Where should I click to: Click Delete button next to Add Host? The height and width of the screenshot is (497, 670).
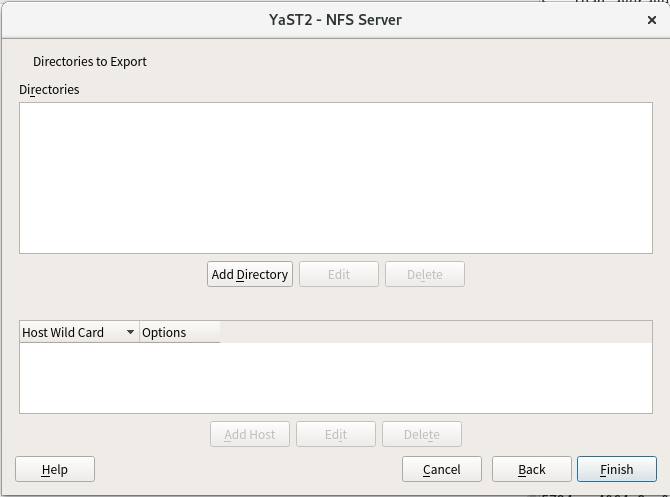(422, 434)
